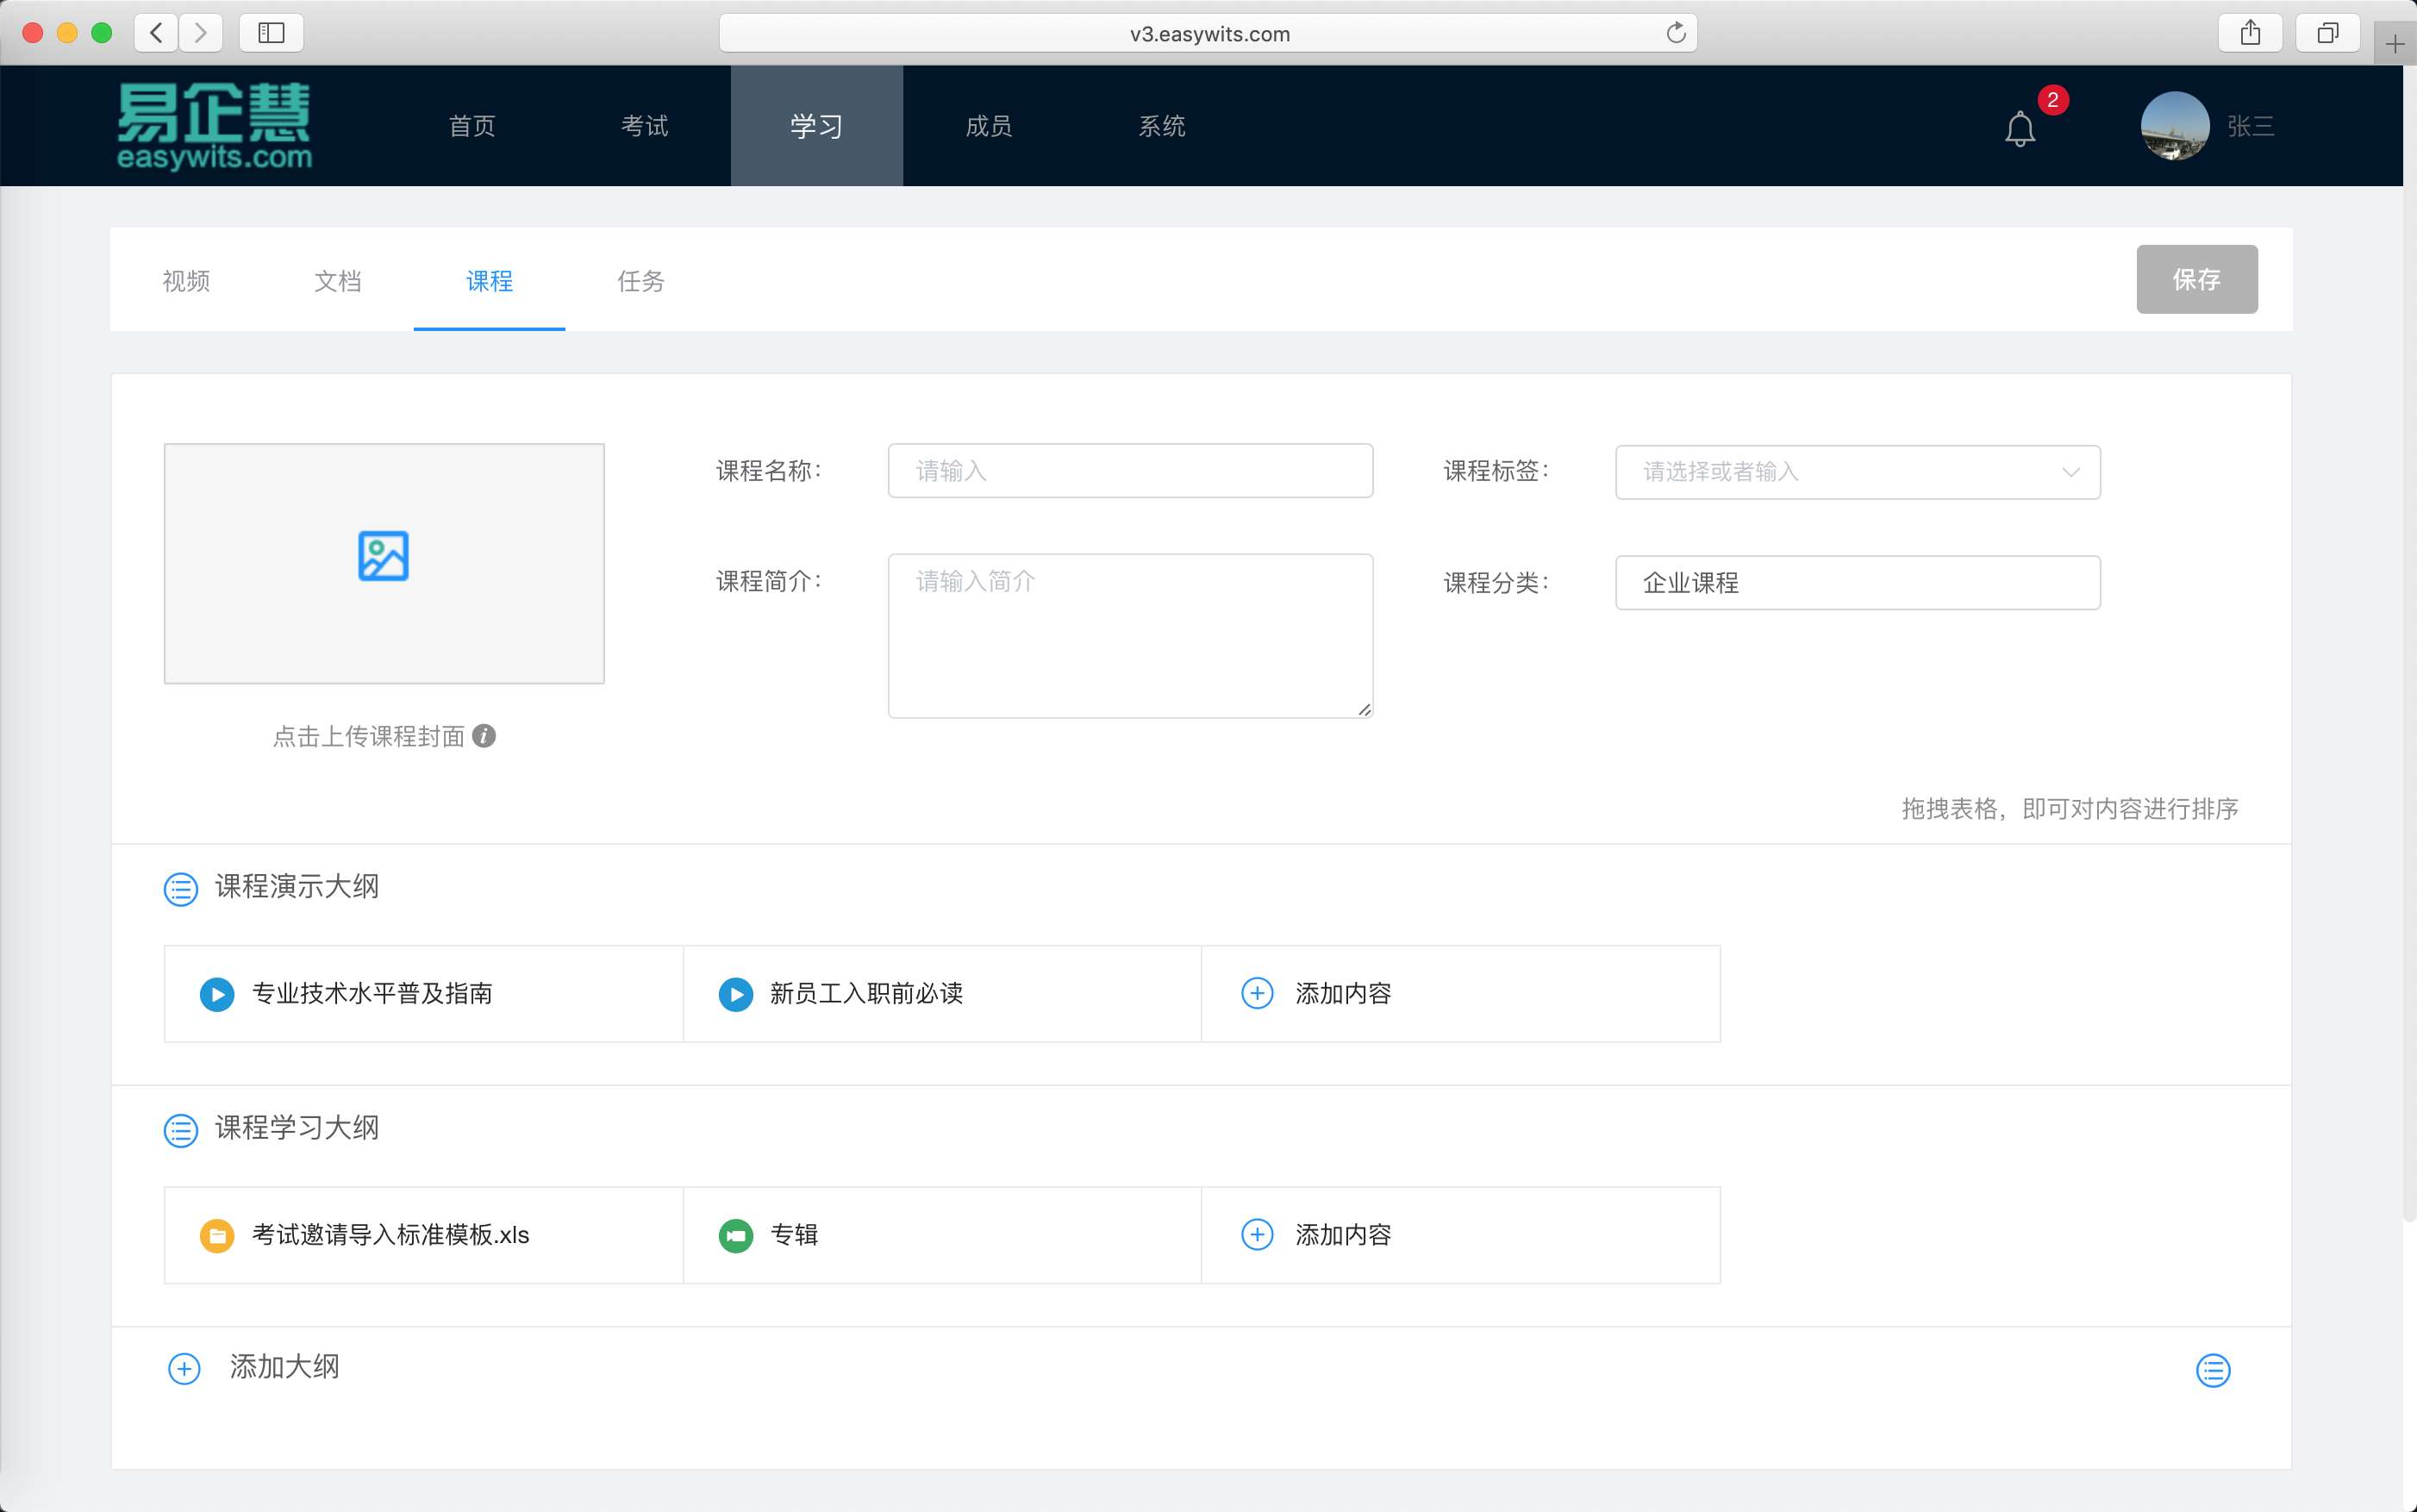Screen dimensions: 2417x1512
Task: Open the 系统 navigation item
Action: tap(1161, 126)
